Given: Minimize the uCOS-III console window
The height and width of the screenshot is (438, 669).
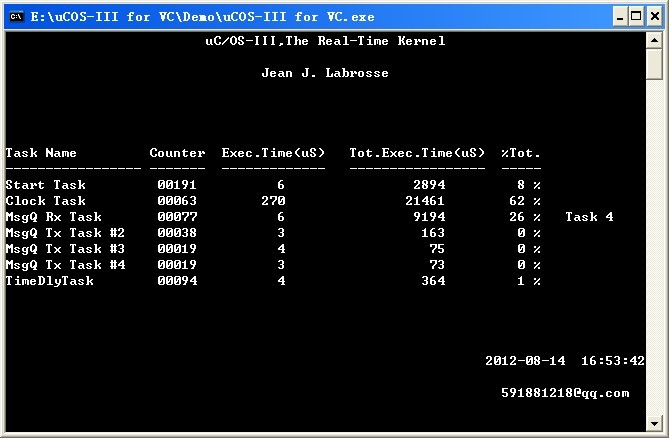Looking at the screenshot, I should tap(620, 17).
